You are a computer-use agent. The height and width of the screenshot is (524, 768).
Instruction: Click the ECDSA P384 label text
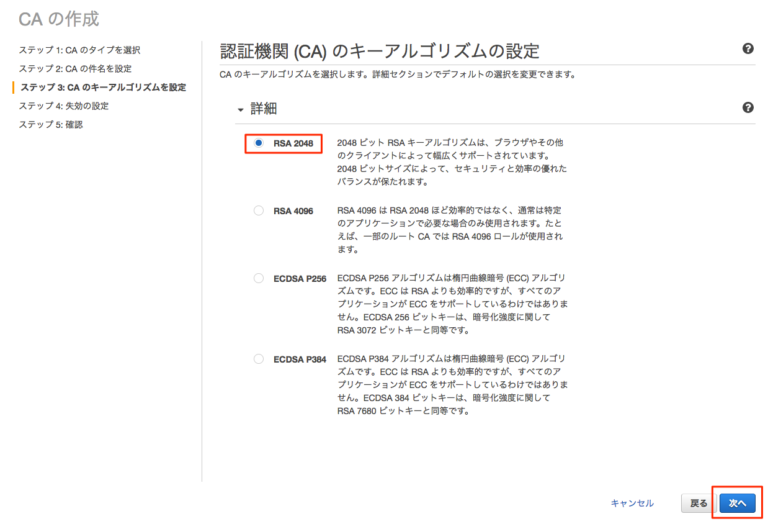[299, 358]
